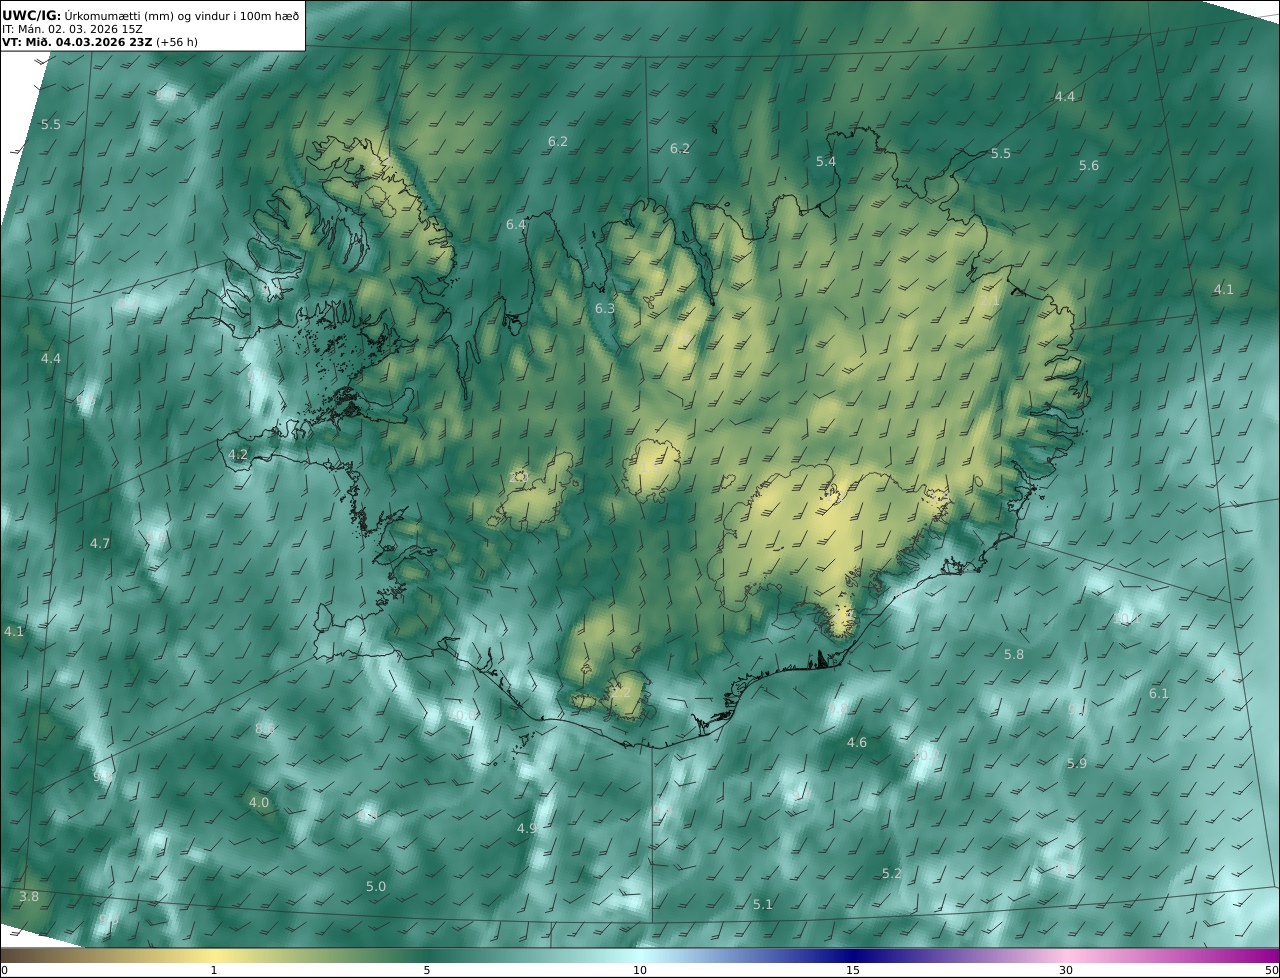Screen dimensions: 1280x978
Task: Click the 5.1 value label on the map
Action: click(x=763, y=904)
